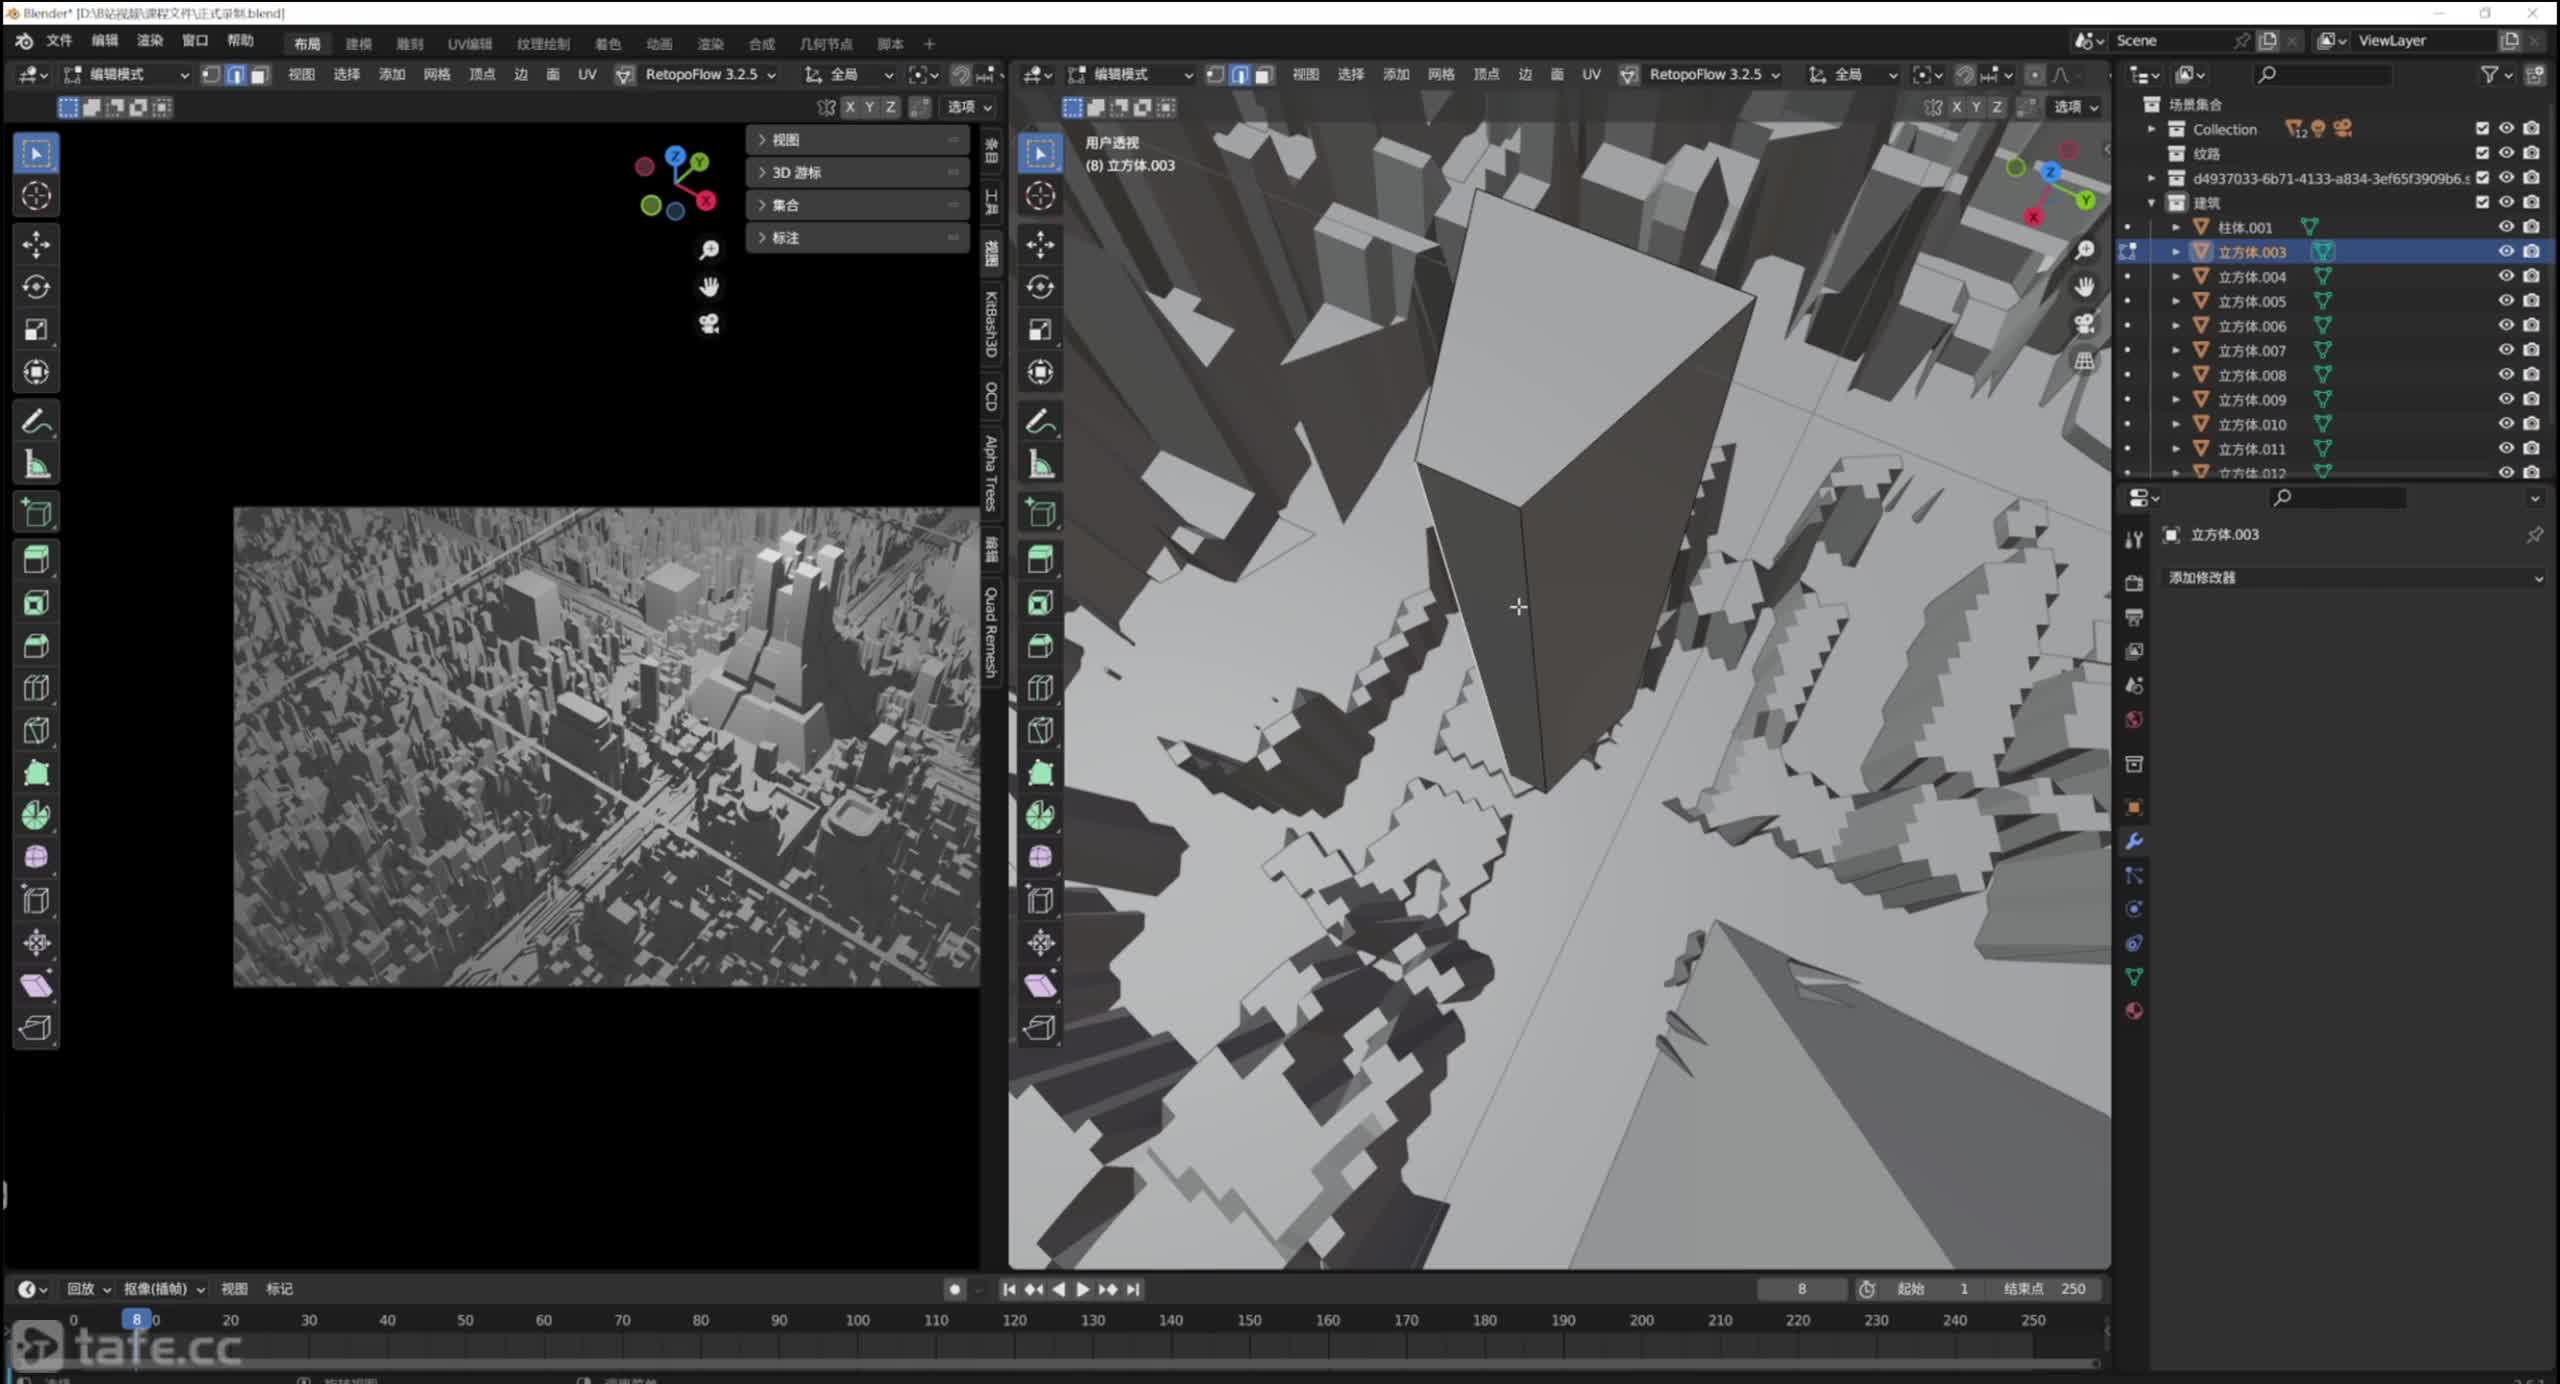Activate the Smooth tool in left viewport toolbar
The width and height of the screenshot is (2560, 1384).
coord(36,858)
